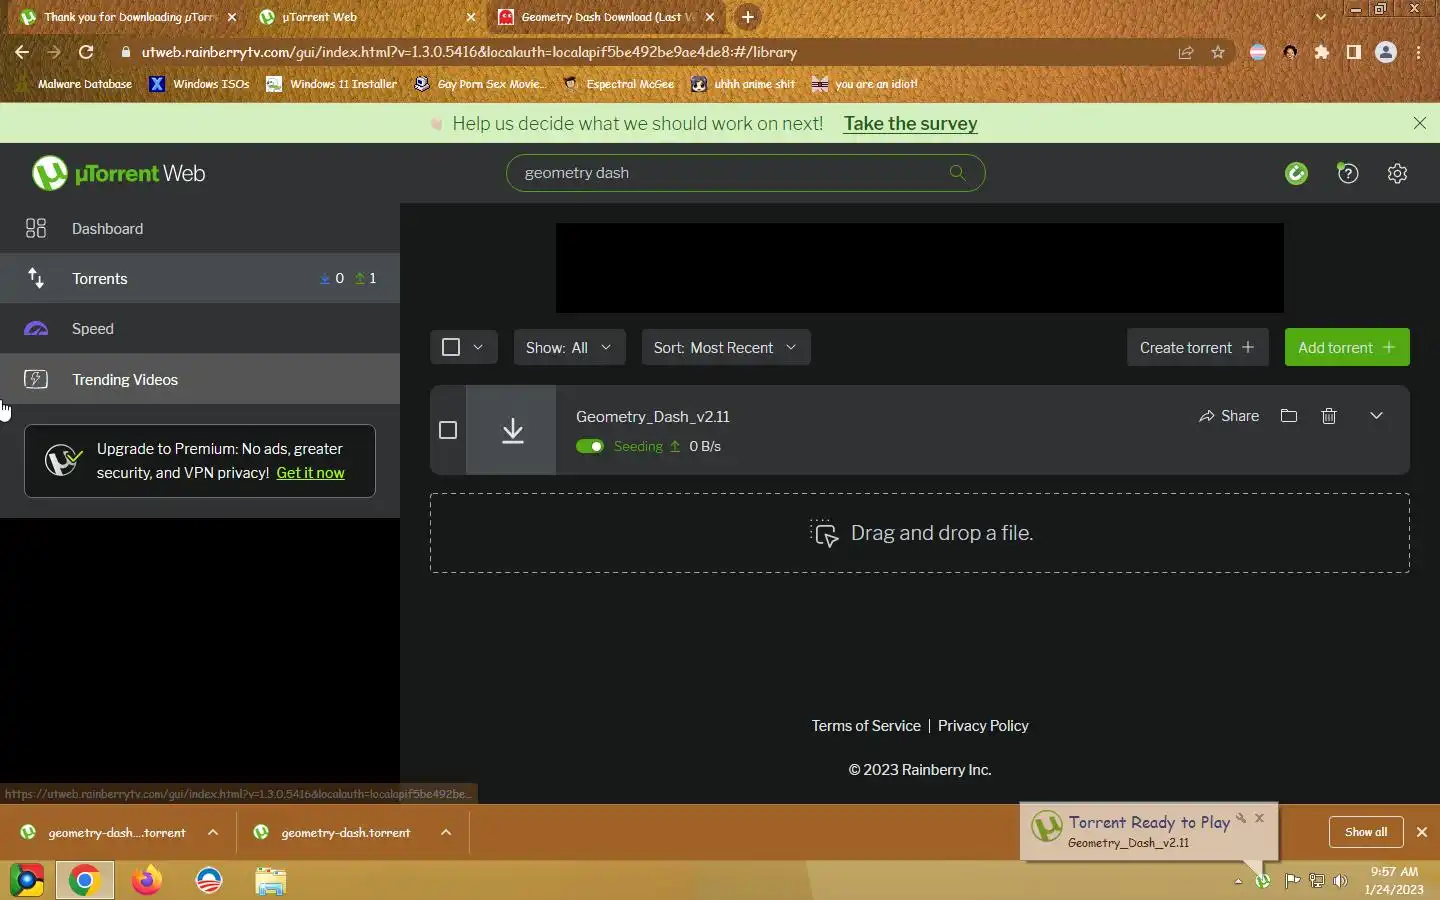The width and height of the screenshot is (1440, 900).
Task: Click the µTorrent Web logo
Action: 118,174
